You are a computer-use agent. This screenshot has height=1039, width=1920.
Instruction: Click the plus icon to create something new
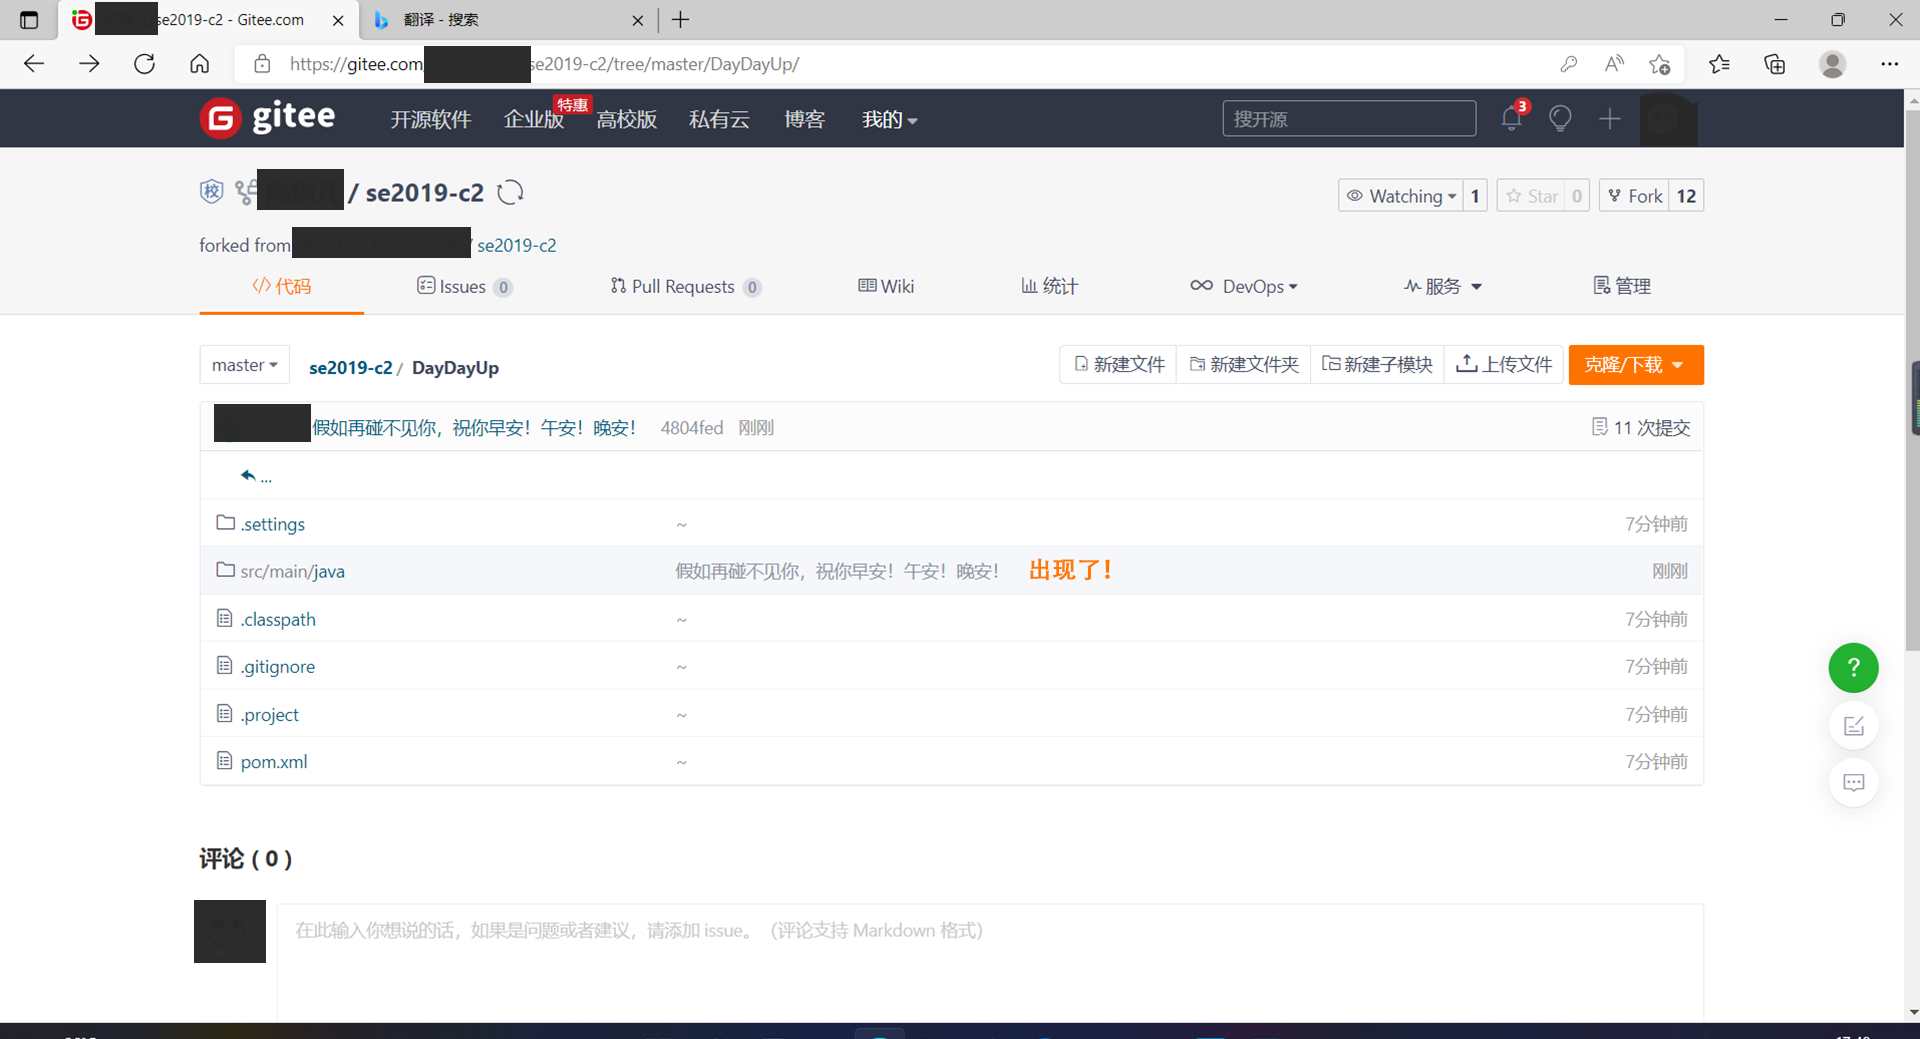[x=1609, y=118]
